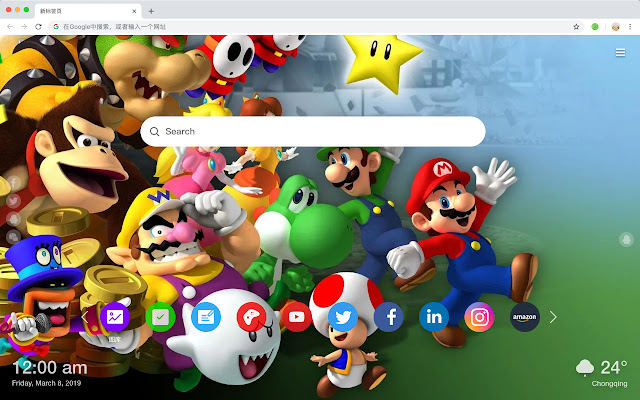
Task: Show next shortcuts with right chevron
Action: [x=553, y=317]
